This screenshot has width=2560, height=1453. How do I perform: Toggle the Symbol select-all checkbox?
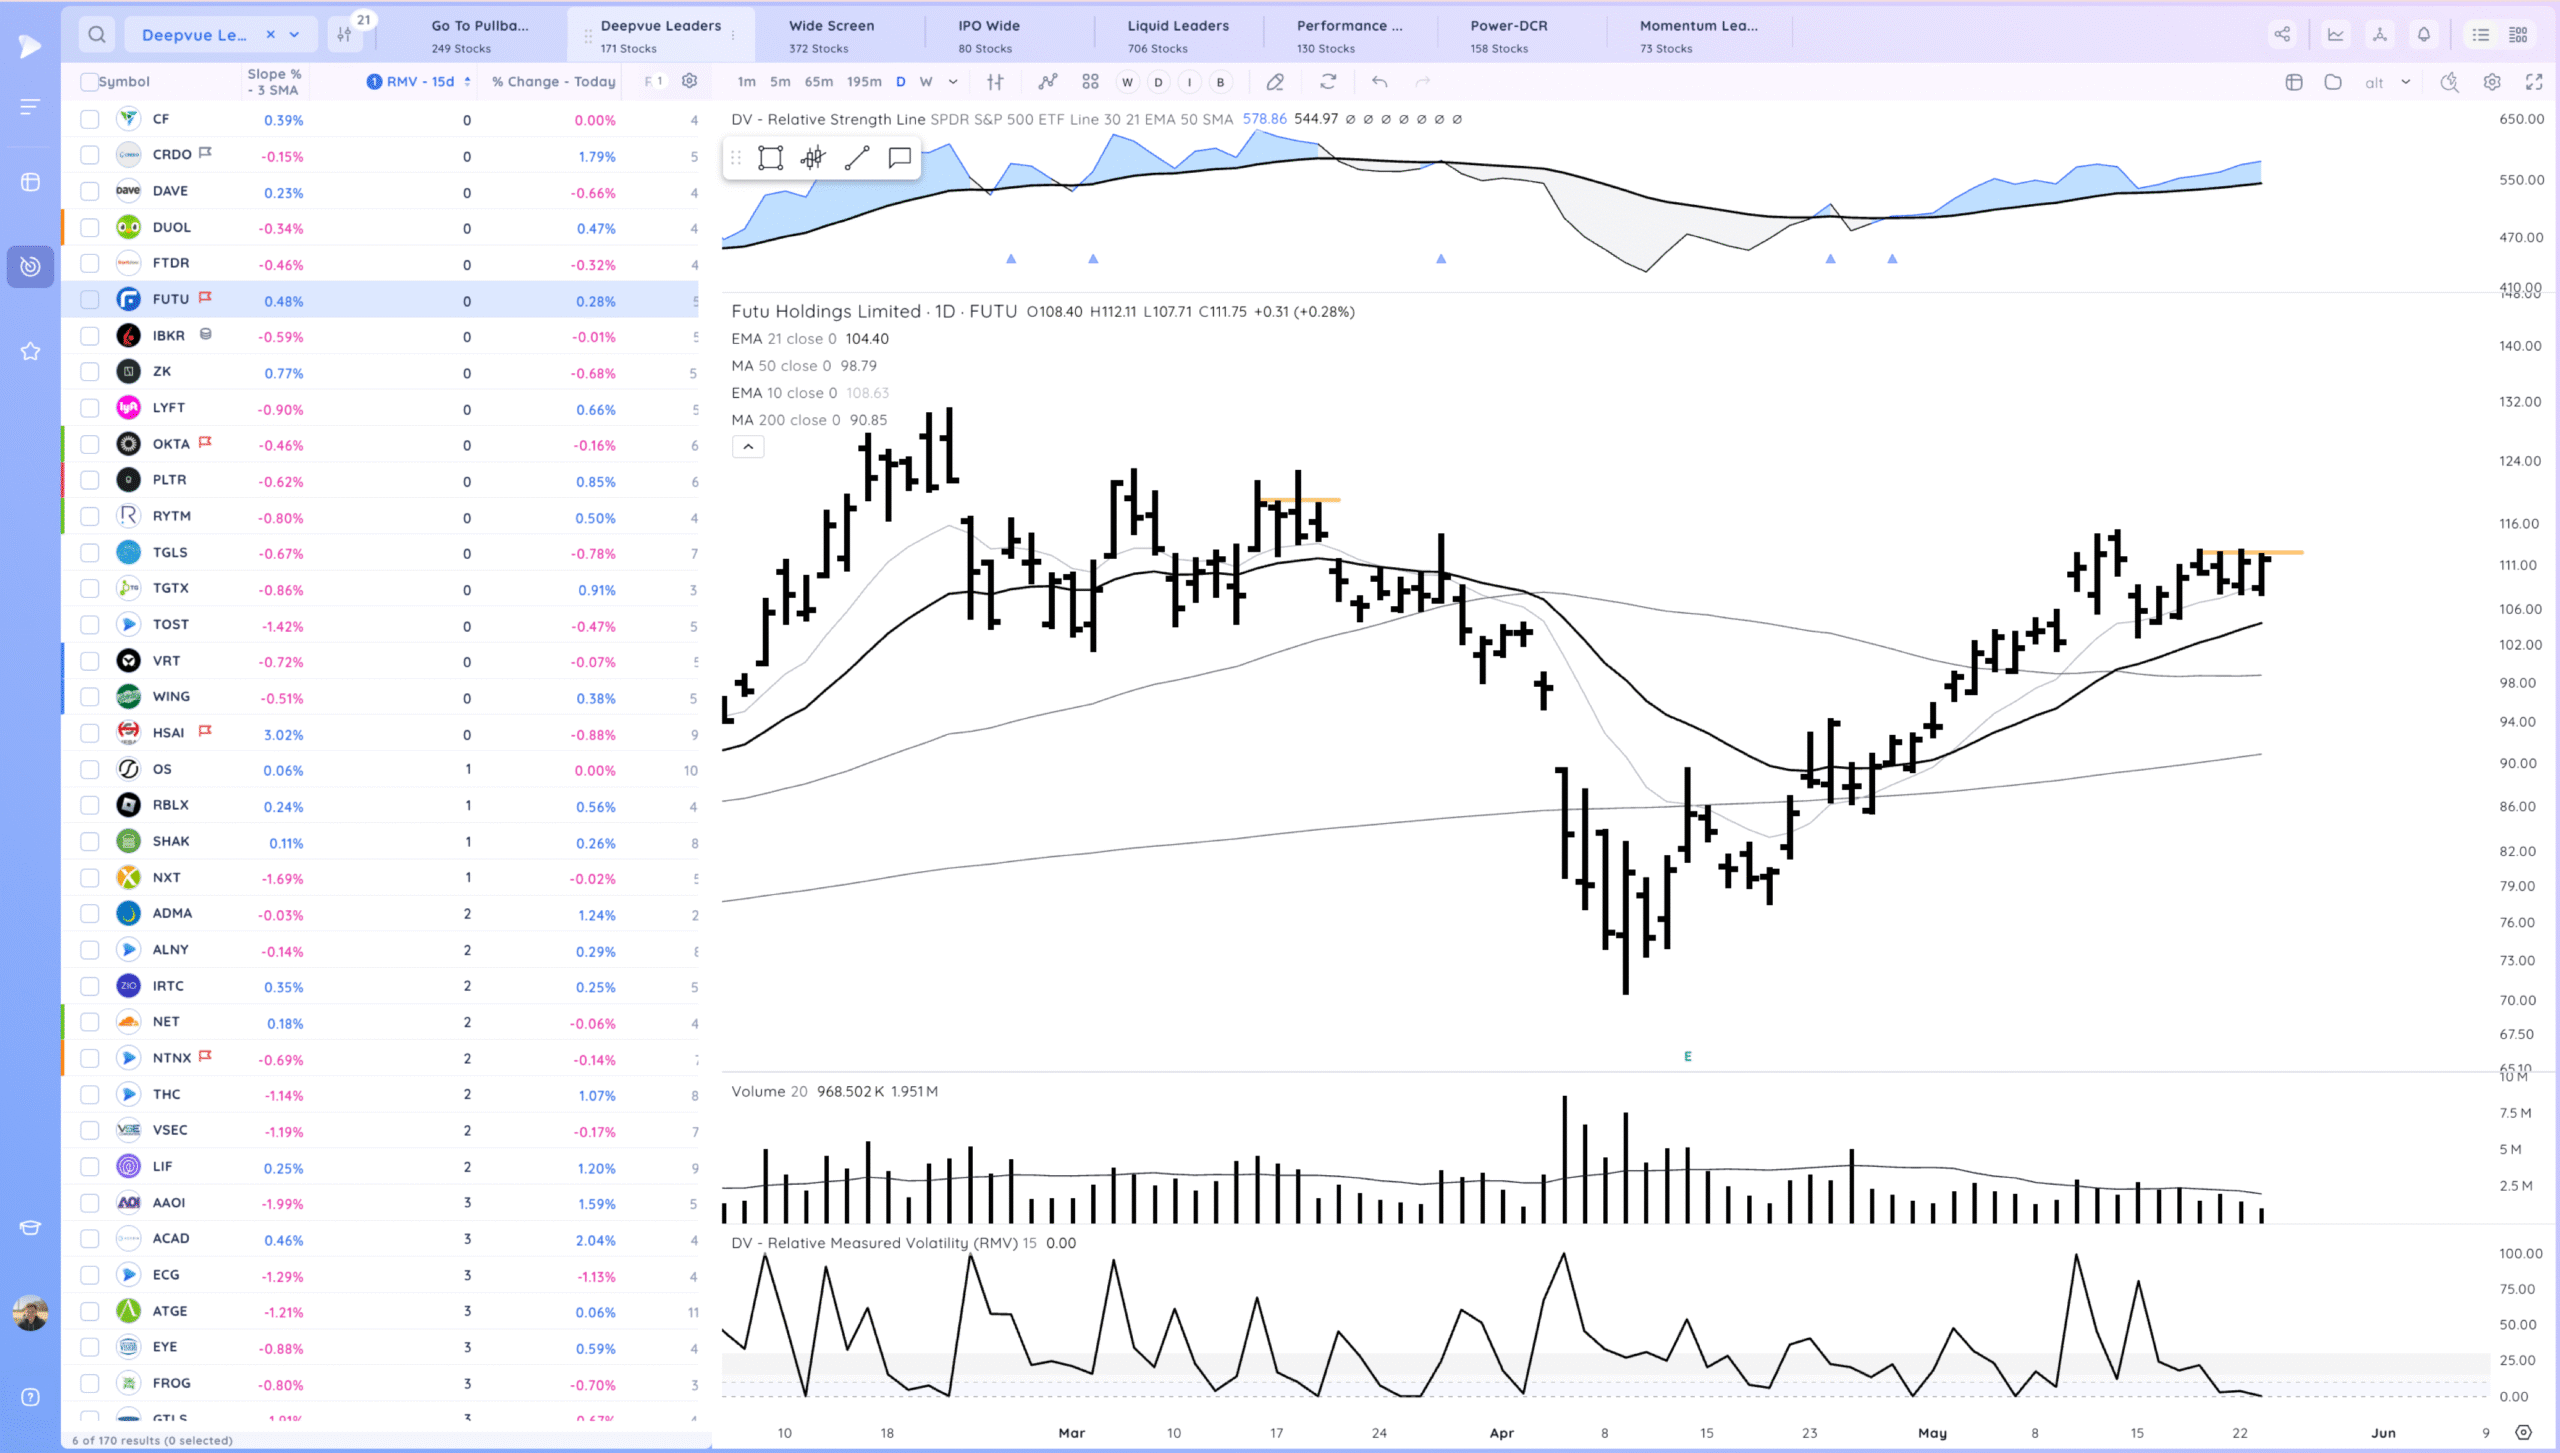(89, 81)
